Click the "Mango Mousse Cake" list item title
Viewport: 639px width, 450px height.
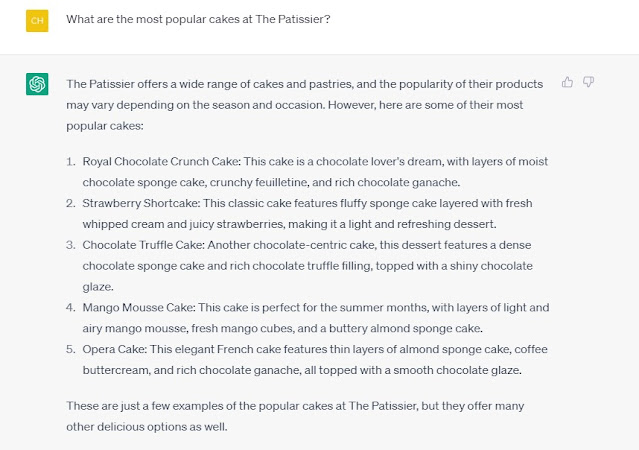(138, 307)
